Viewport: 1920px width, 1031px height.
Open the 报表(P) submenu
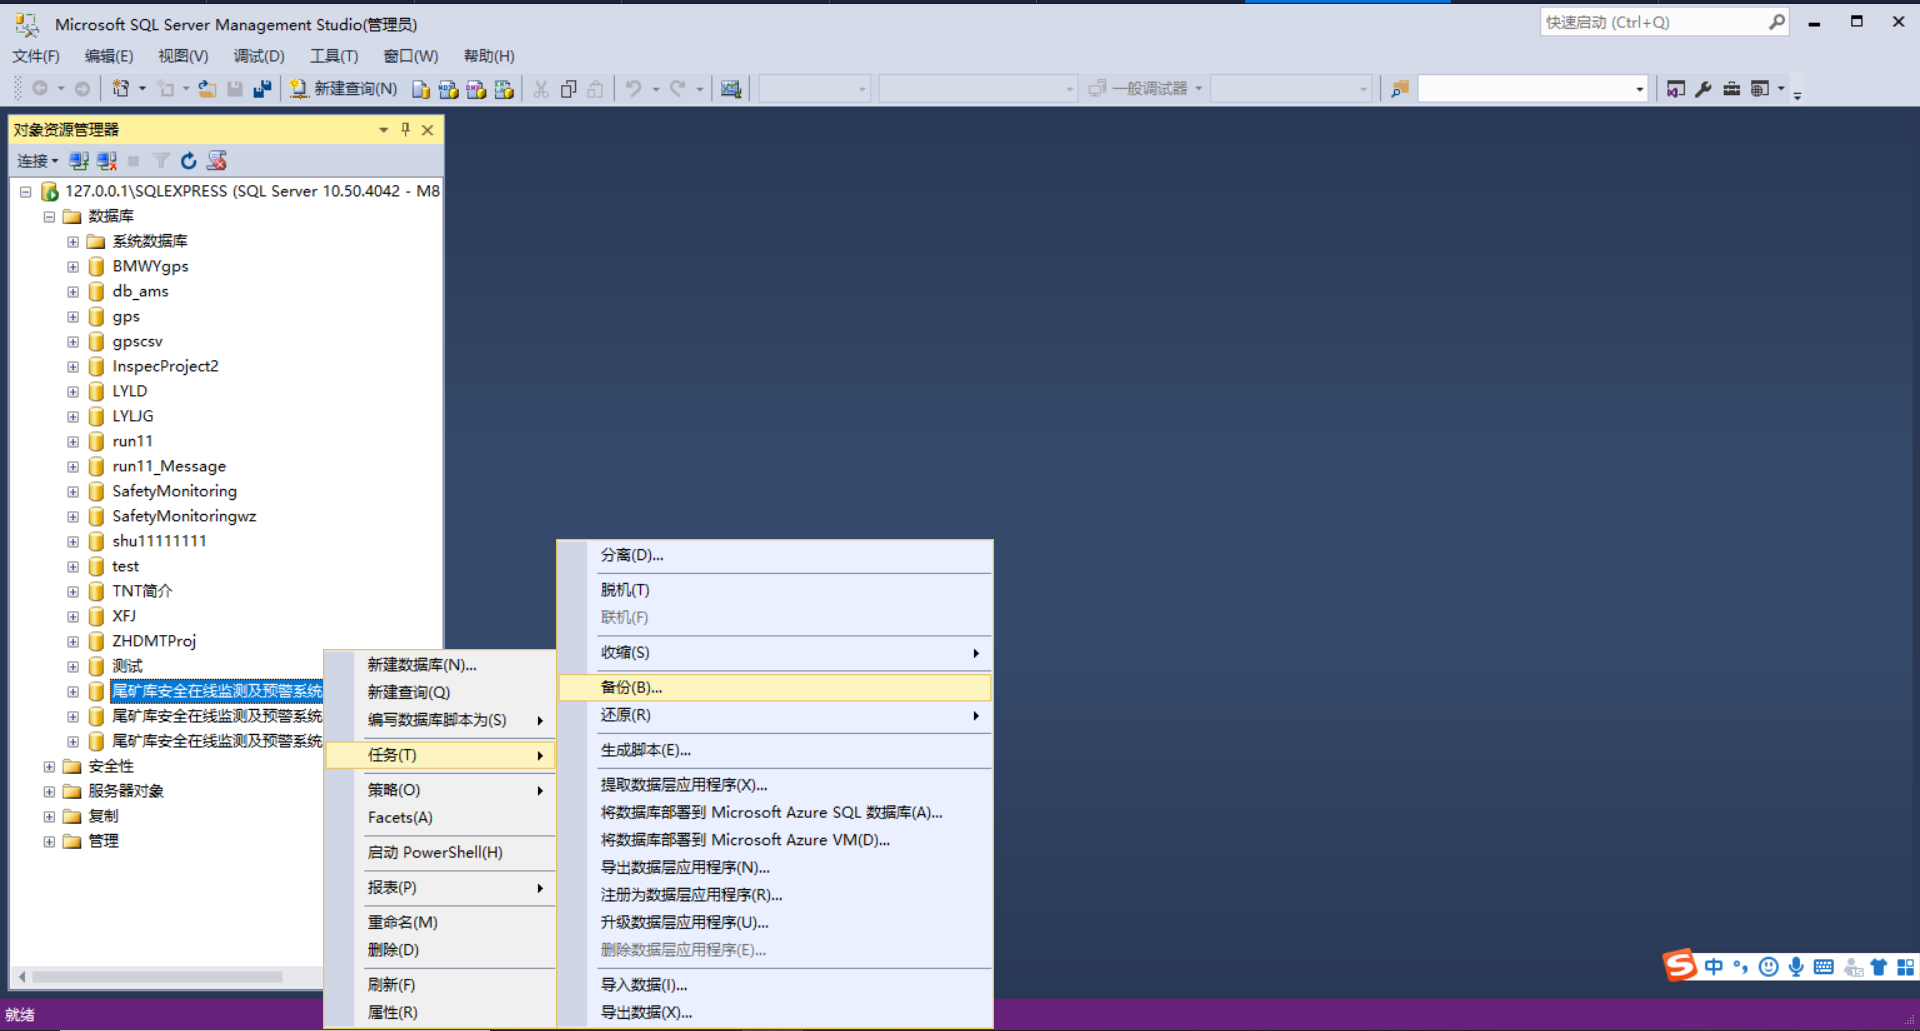coord(440,887)
